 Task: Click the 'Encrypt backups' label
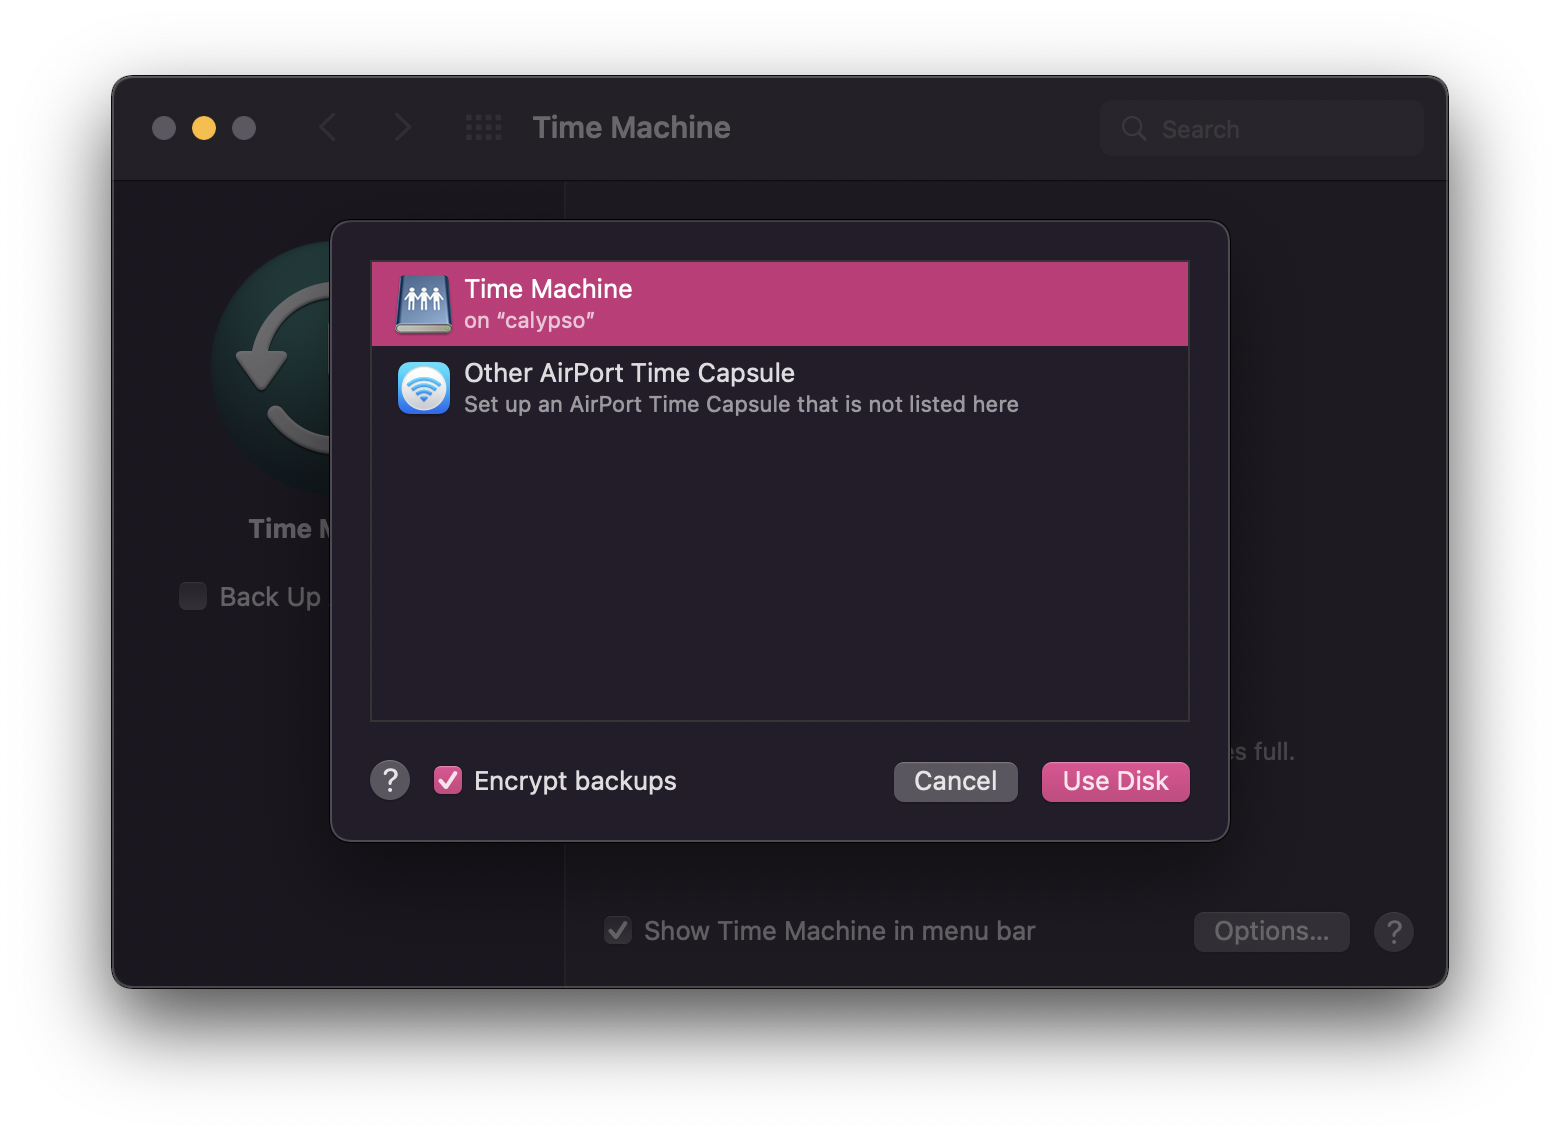click(x=575, y=781)
